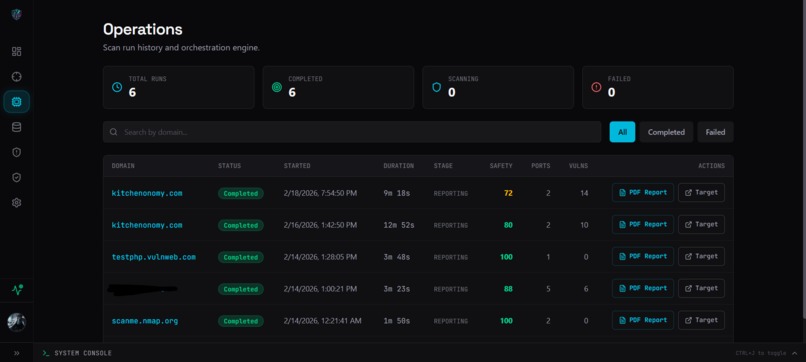Open the System Console bar
Image resolution: width=806 pixels, height=362 pixels.
419,353
